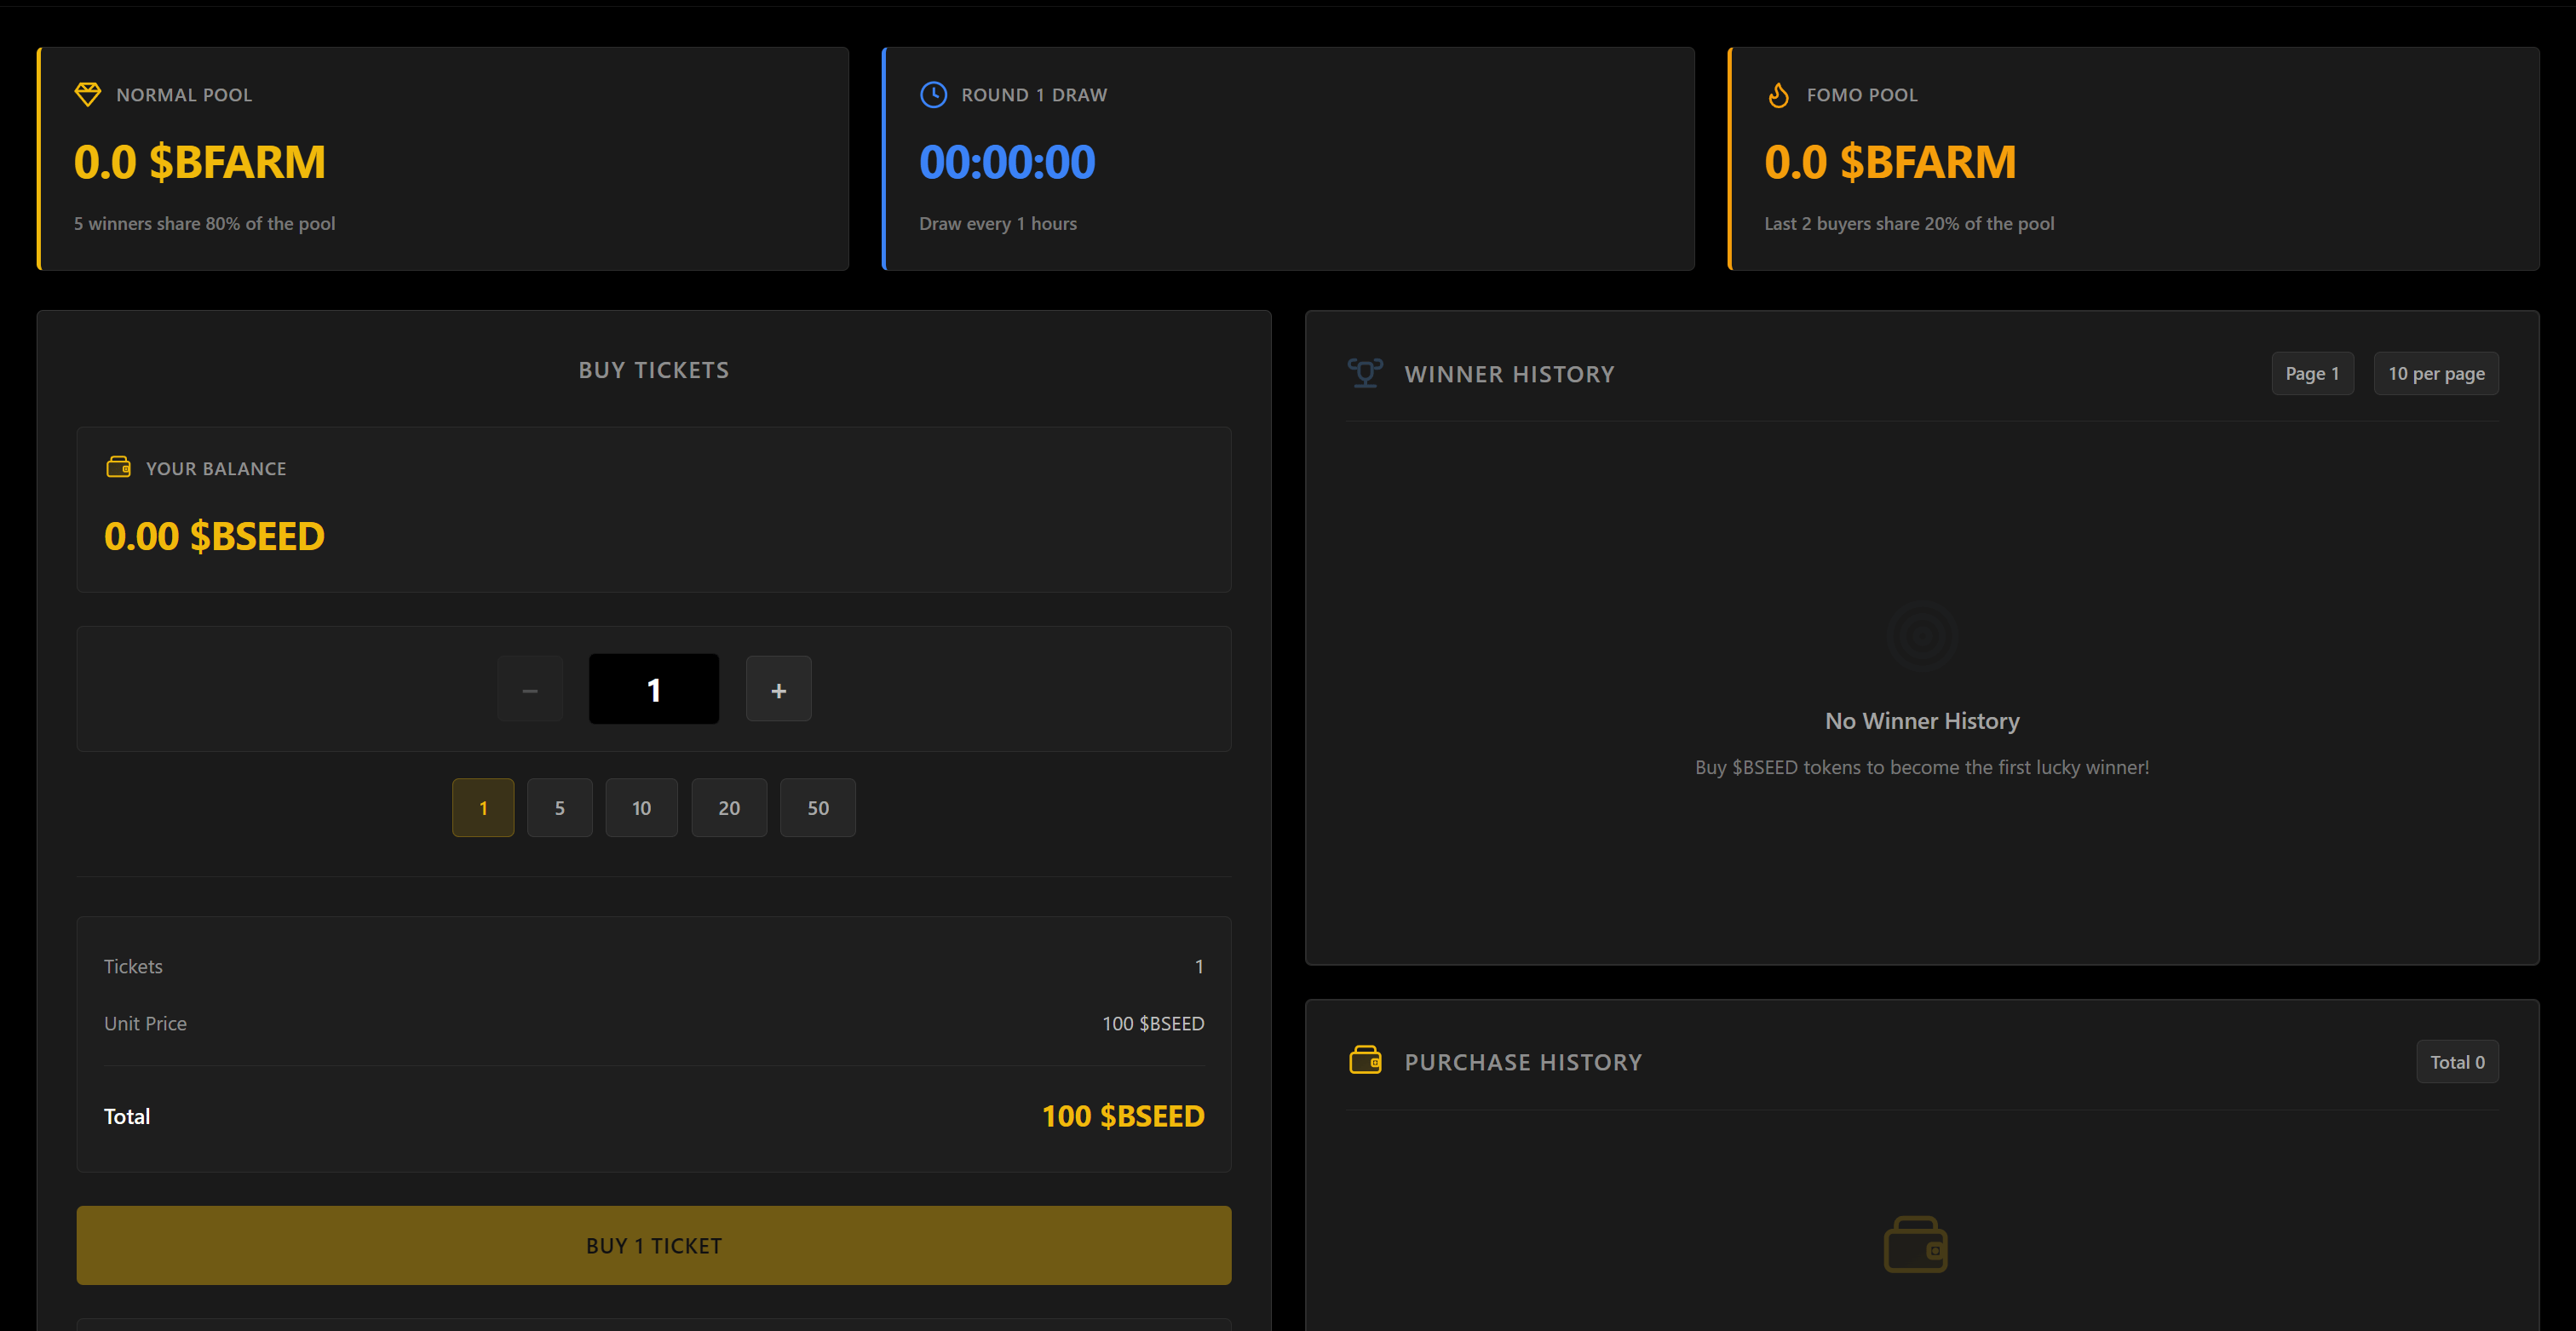The height and width of the screenshot is (1331, 2576).
Task: Open the 10 per page dropdown
Action: [x=2436, y=374]
